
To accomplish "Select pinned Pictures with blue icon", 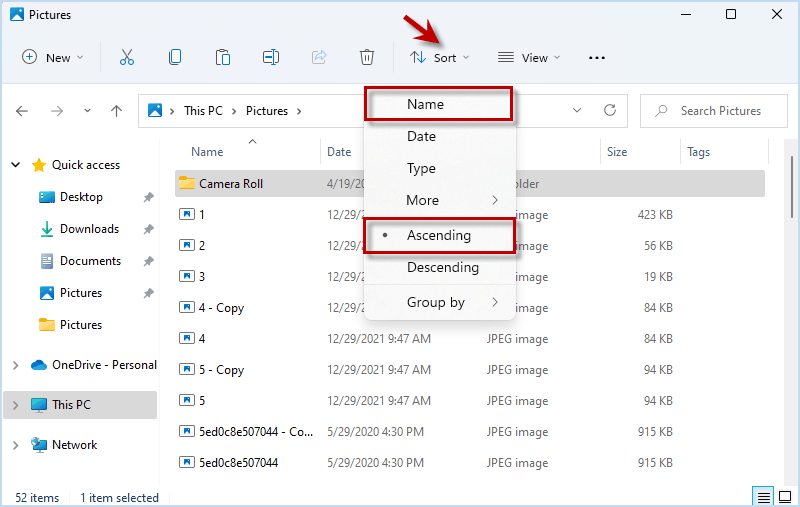I will [81, 293].
